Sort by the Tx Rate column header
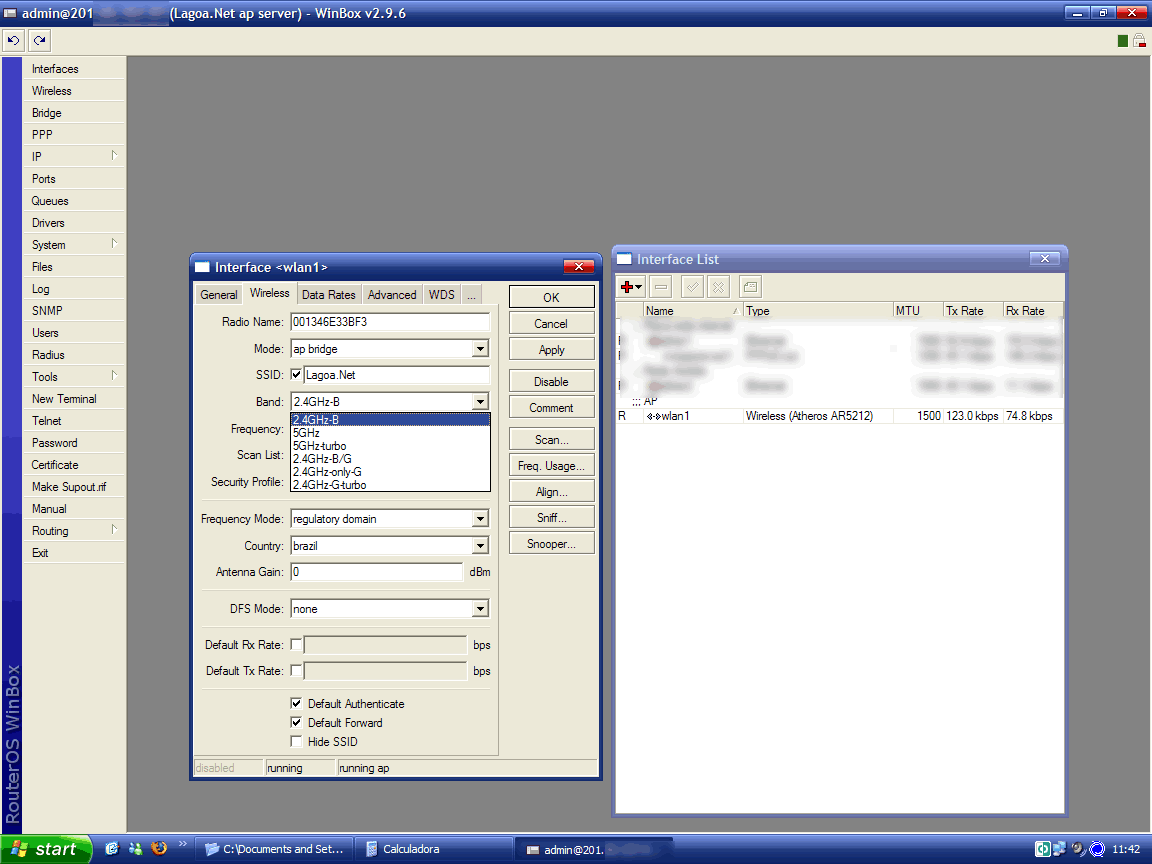1152x864 pixels. click(972, 311)
